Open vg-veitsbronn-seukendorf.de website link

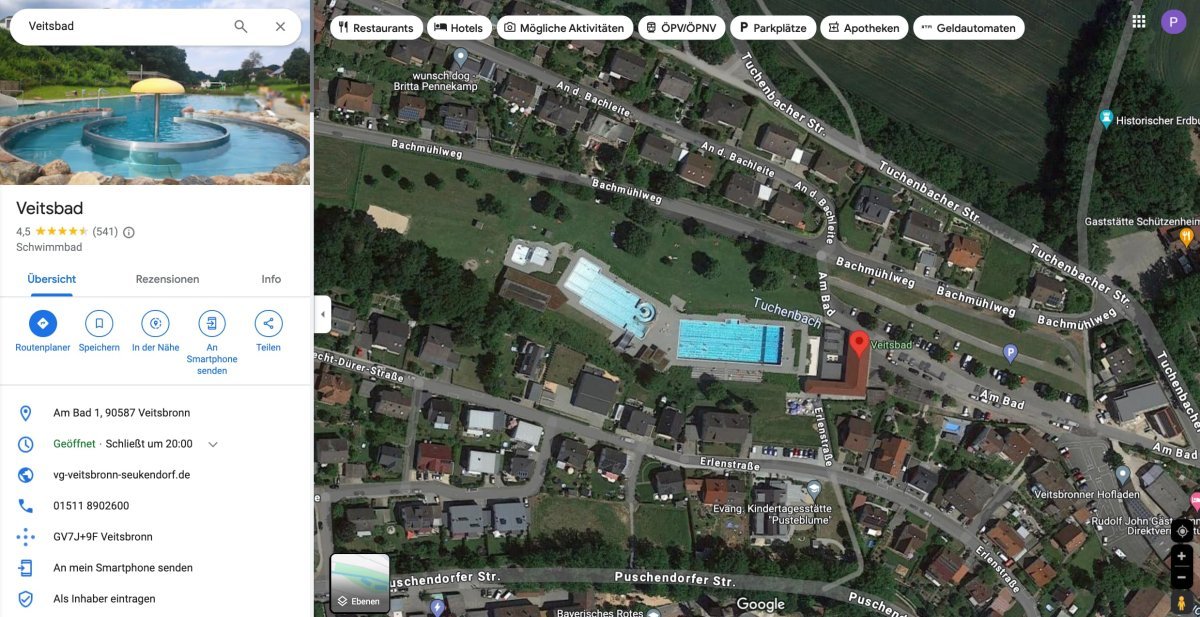click(122, 475)
